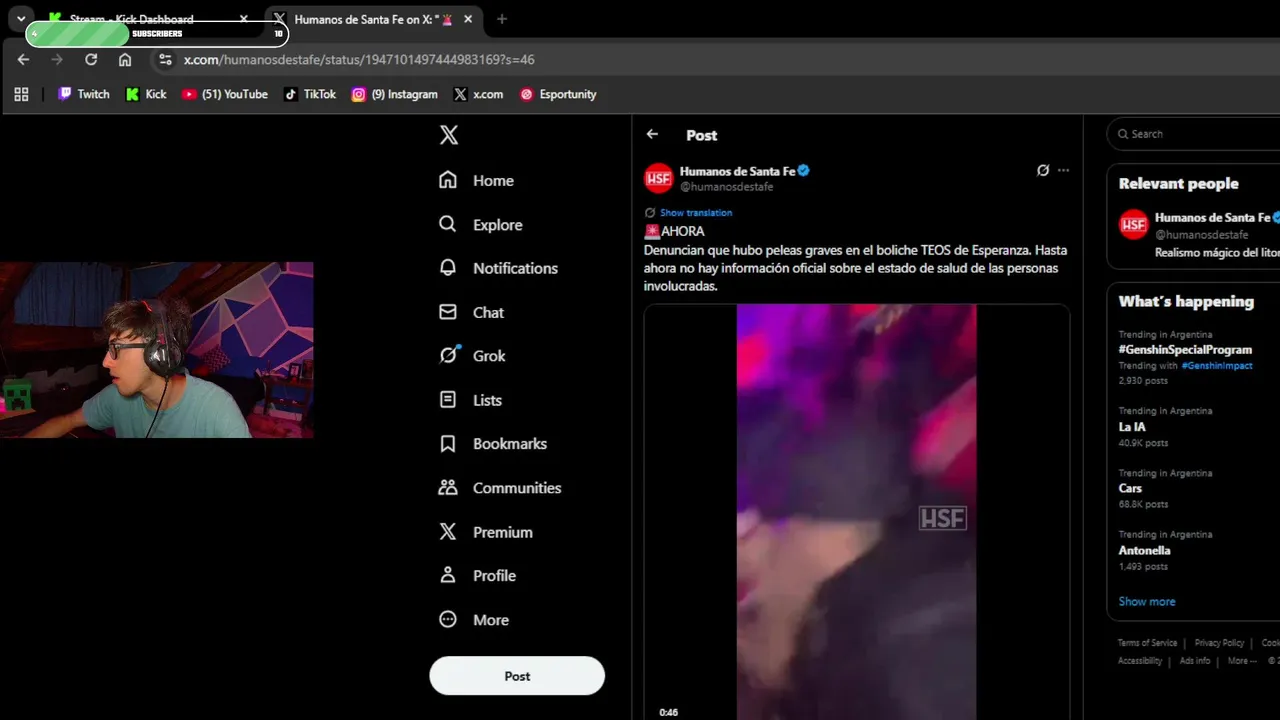The height and width of the screenshot is (720, 1280).
Task: Open x.com bookmark
Action: pyautogui.click(x=478, y=94)
